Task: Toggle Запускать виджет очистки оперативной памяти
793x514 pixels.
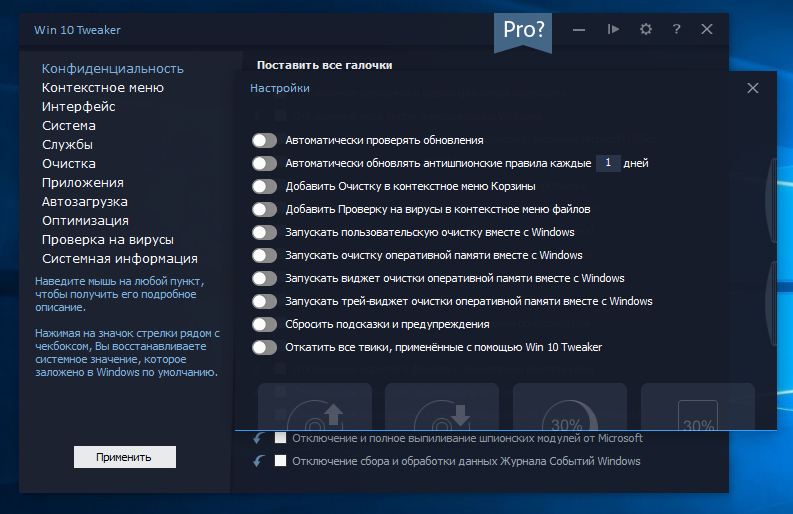Action: pos(265,279)
